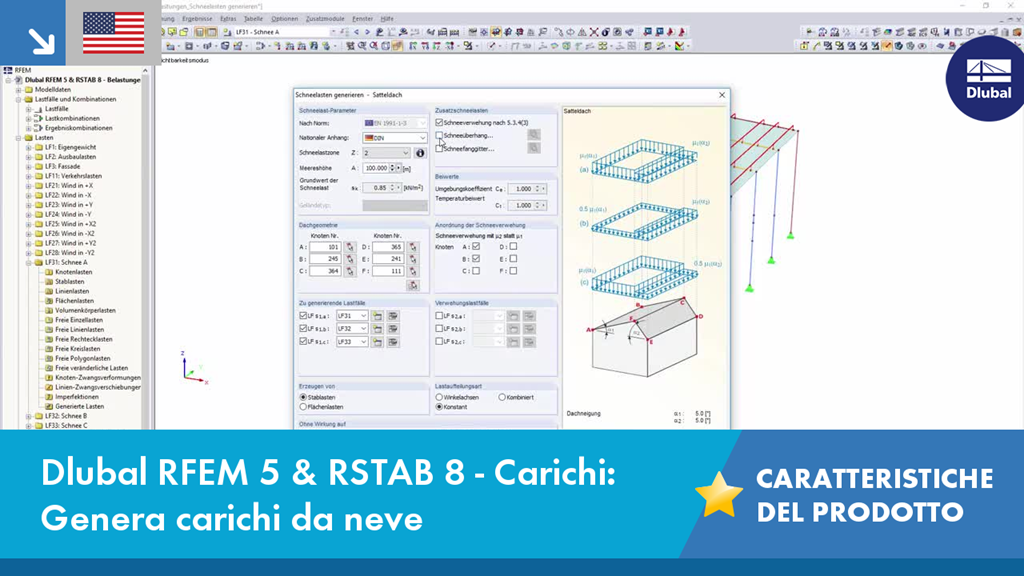Select the Winkelachsen radio button
The width and height of the screenshot is (1024, 576).
pyautogui.click(x=439, y=397)
